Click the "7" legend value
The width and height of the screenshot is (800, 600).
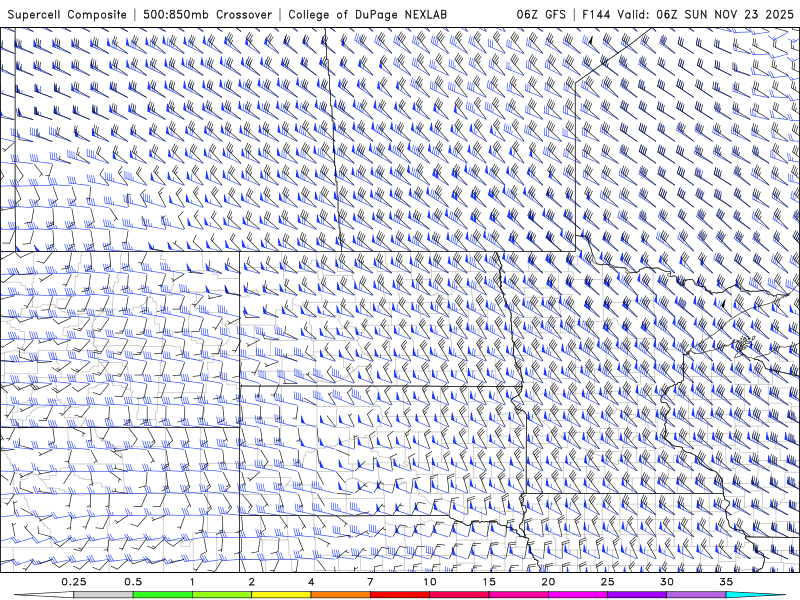[x=370, y=582]
